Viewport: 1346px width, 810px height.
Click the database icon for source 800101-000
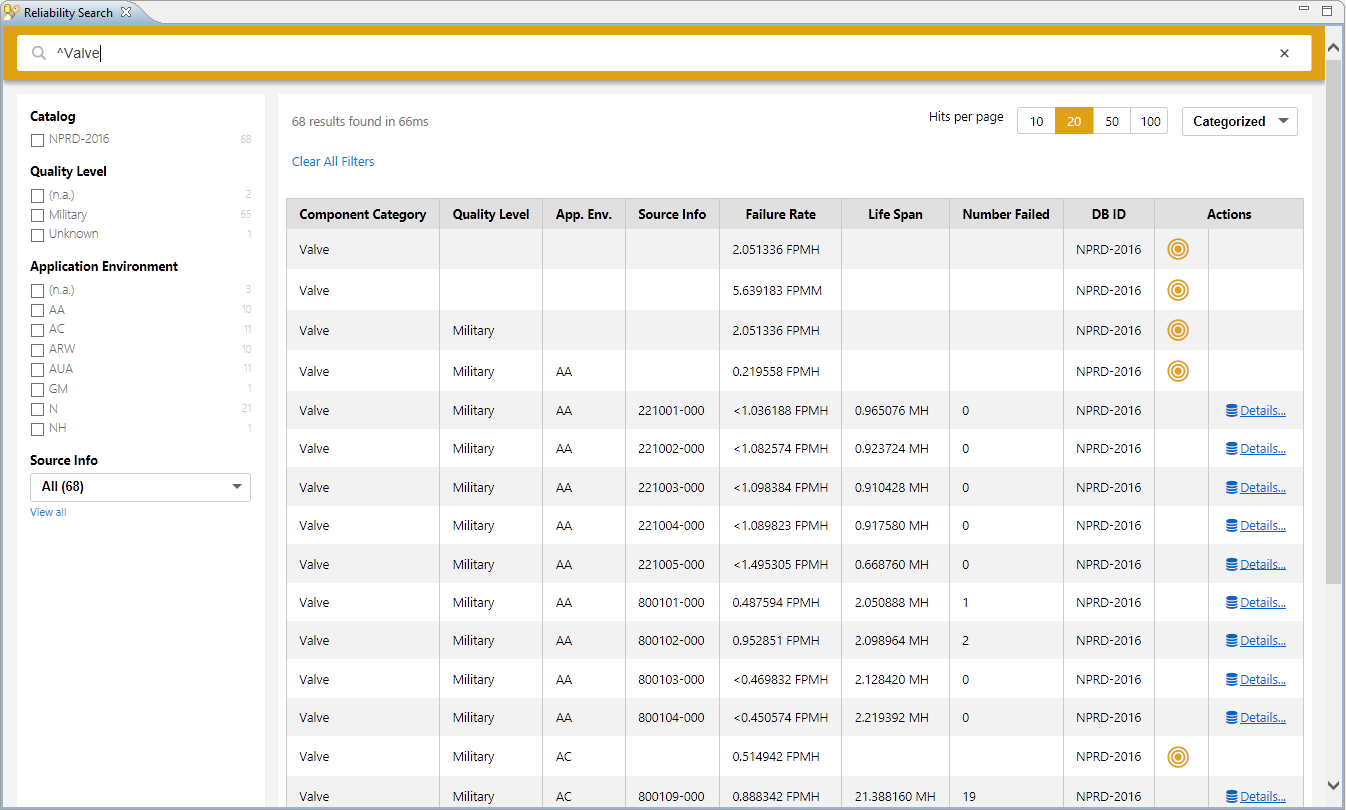pyautogui.click(x=1231, y=603)
